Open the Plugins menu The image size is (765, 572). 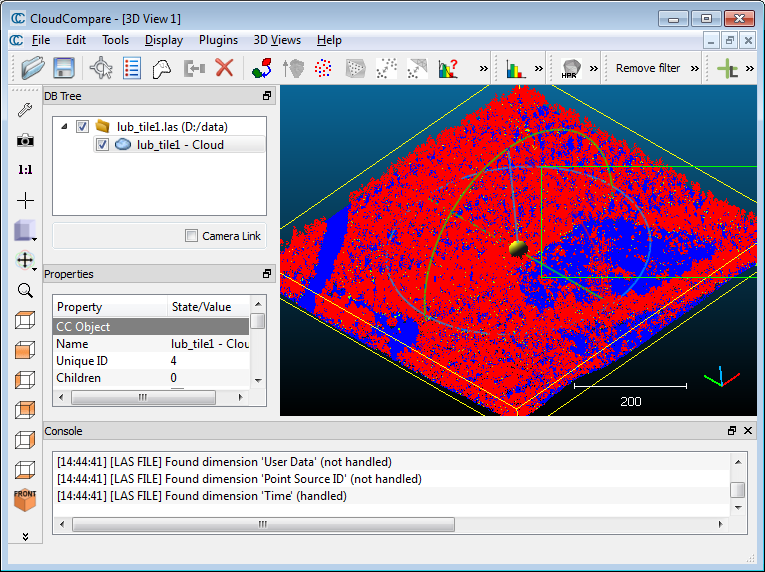218,40
